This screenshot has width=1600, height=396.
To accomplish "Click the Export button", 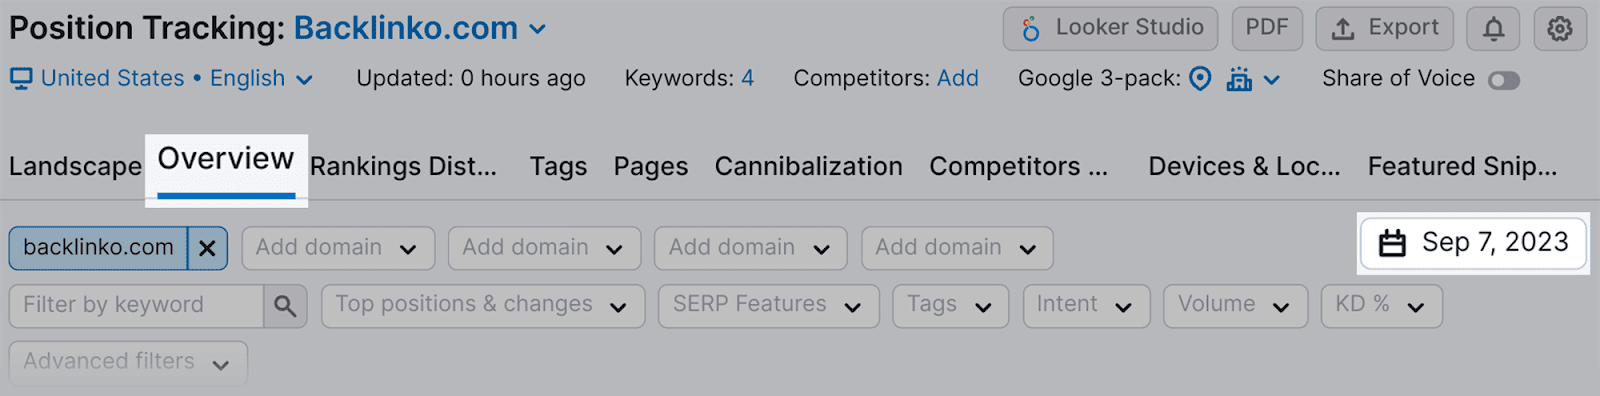I will pos(1384,29).
